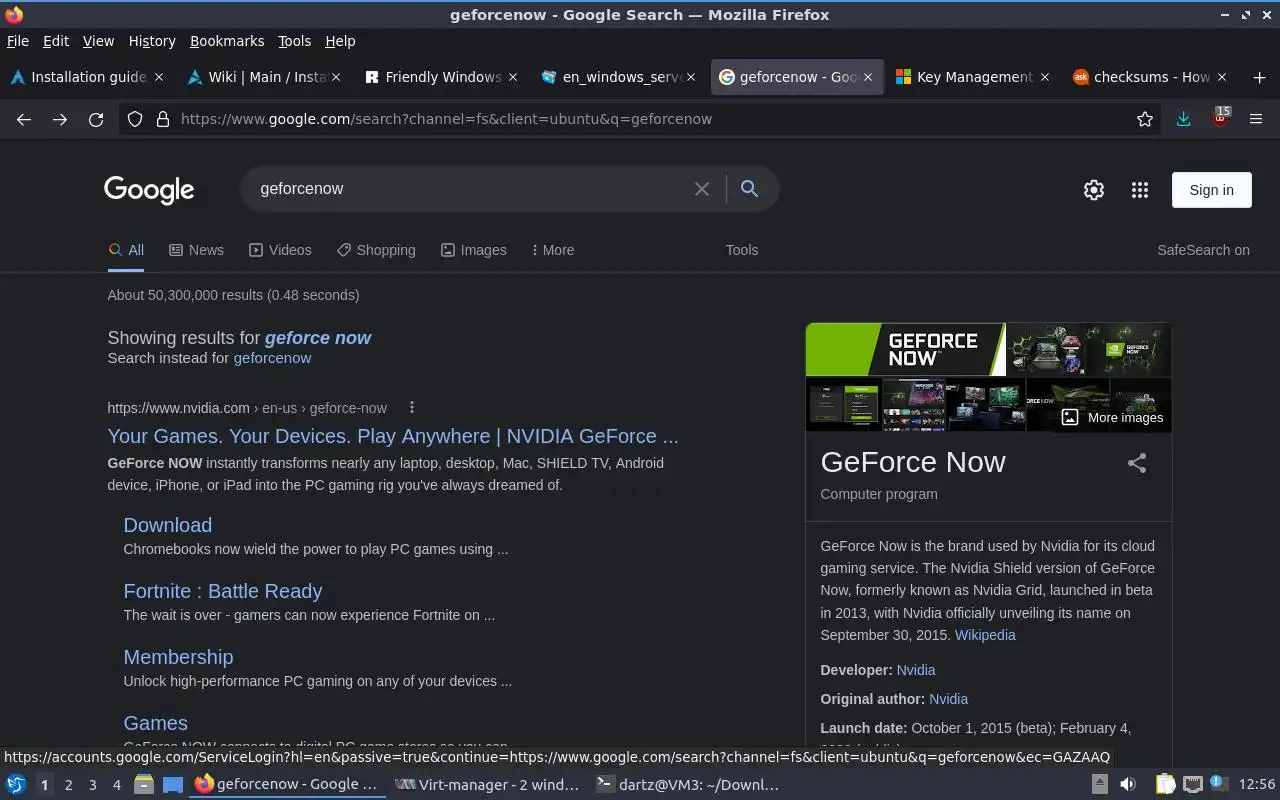
Task: Open Firefox downloads panel
Action: [x=1183, y=119]
